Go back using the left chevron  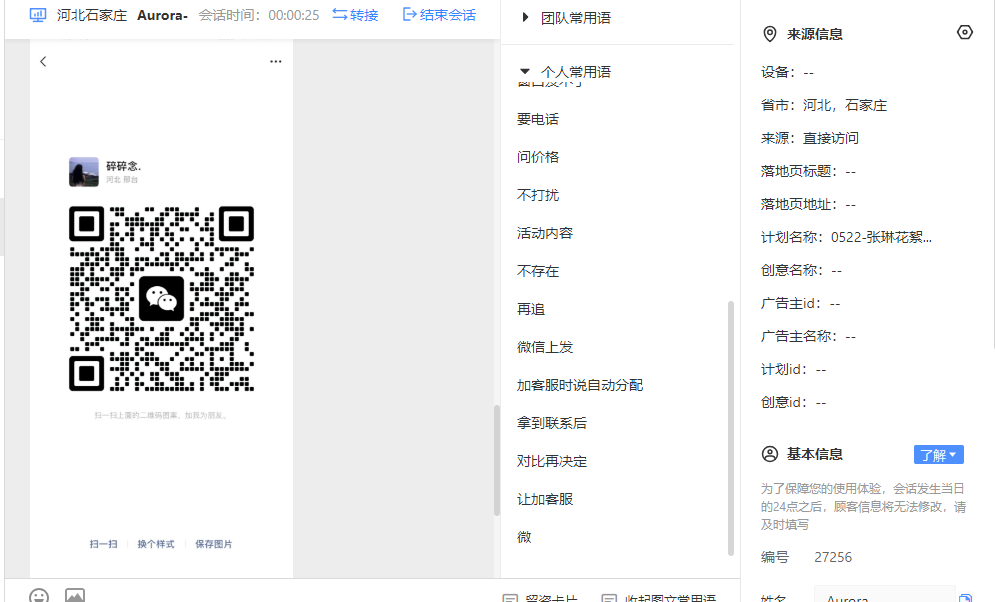coord(43,62)
